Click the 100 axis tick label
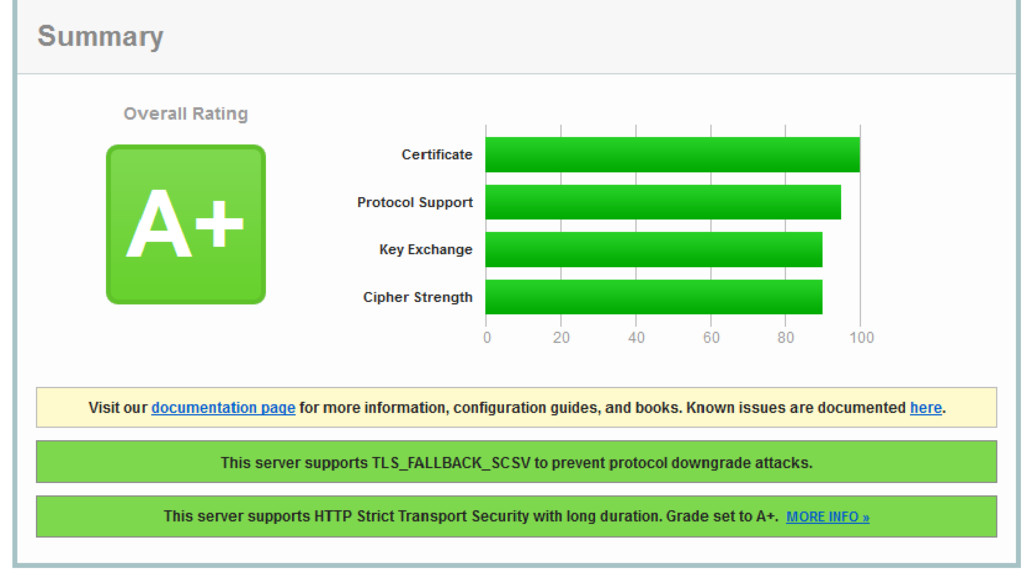Image resolution: width=1024 pixels, height=576 pixels. (x=861, y=338)
